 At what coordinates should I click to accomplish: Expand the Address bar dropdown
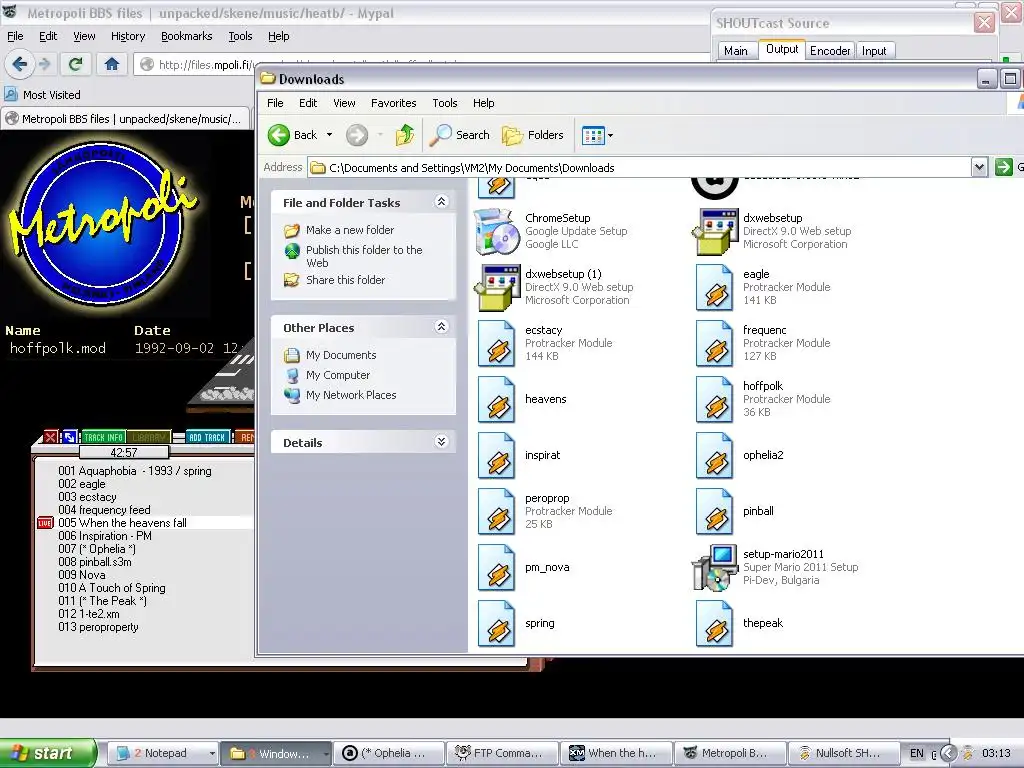[979, 167]
